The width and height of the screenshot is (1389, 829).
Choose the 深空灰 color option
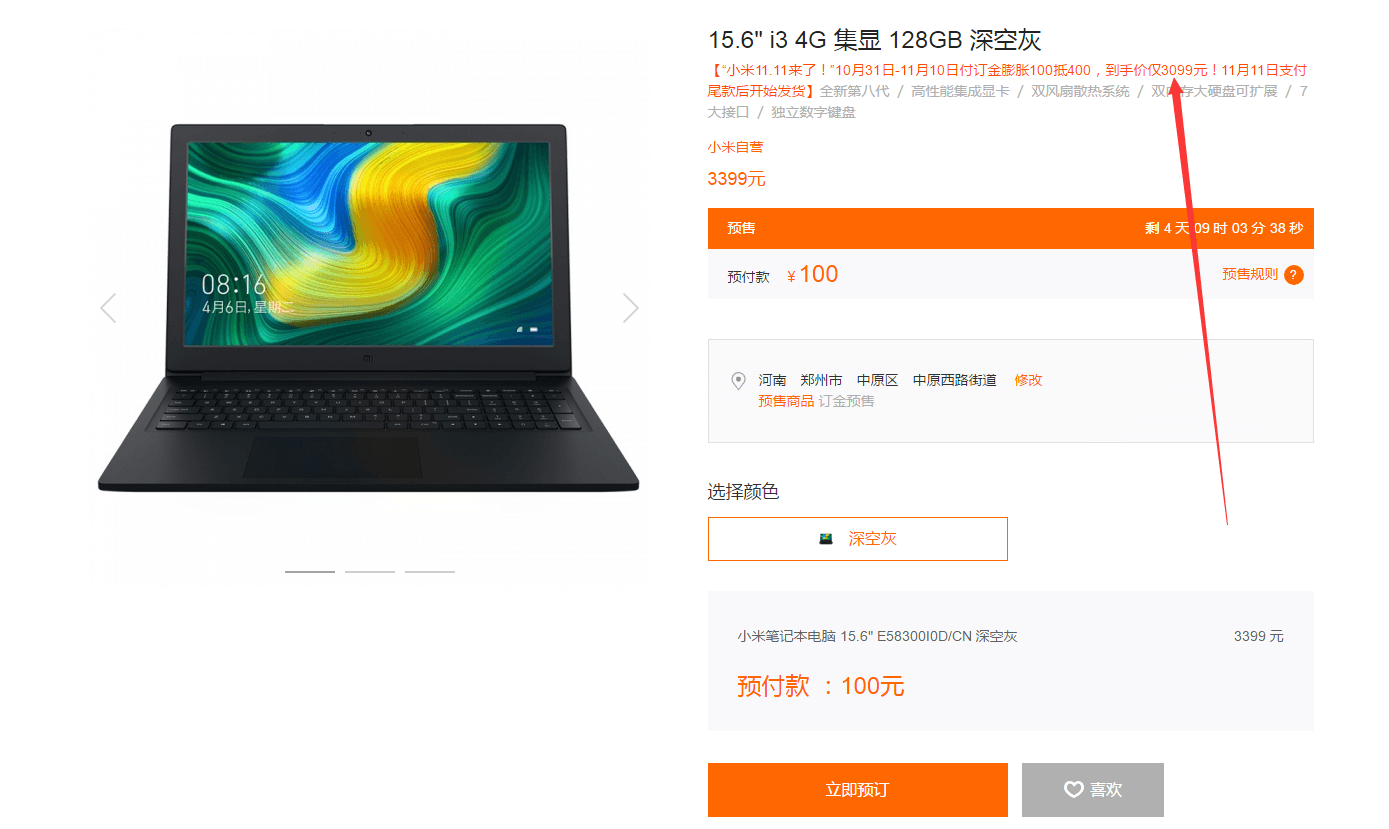point(858,539)
